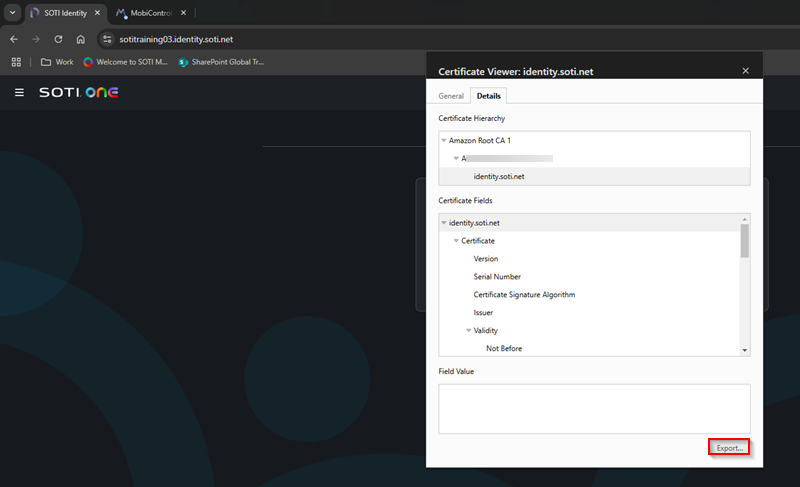Viewport: 800px width, 487px height.
Task: Click scrollbar up arrow in Certificate Fields
Action: point(745,219)
